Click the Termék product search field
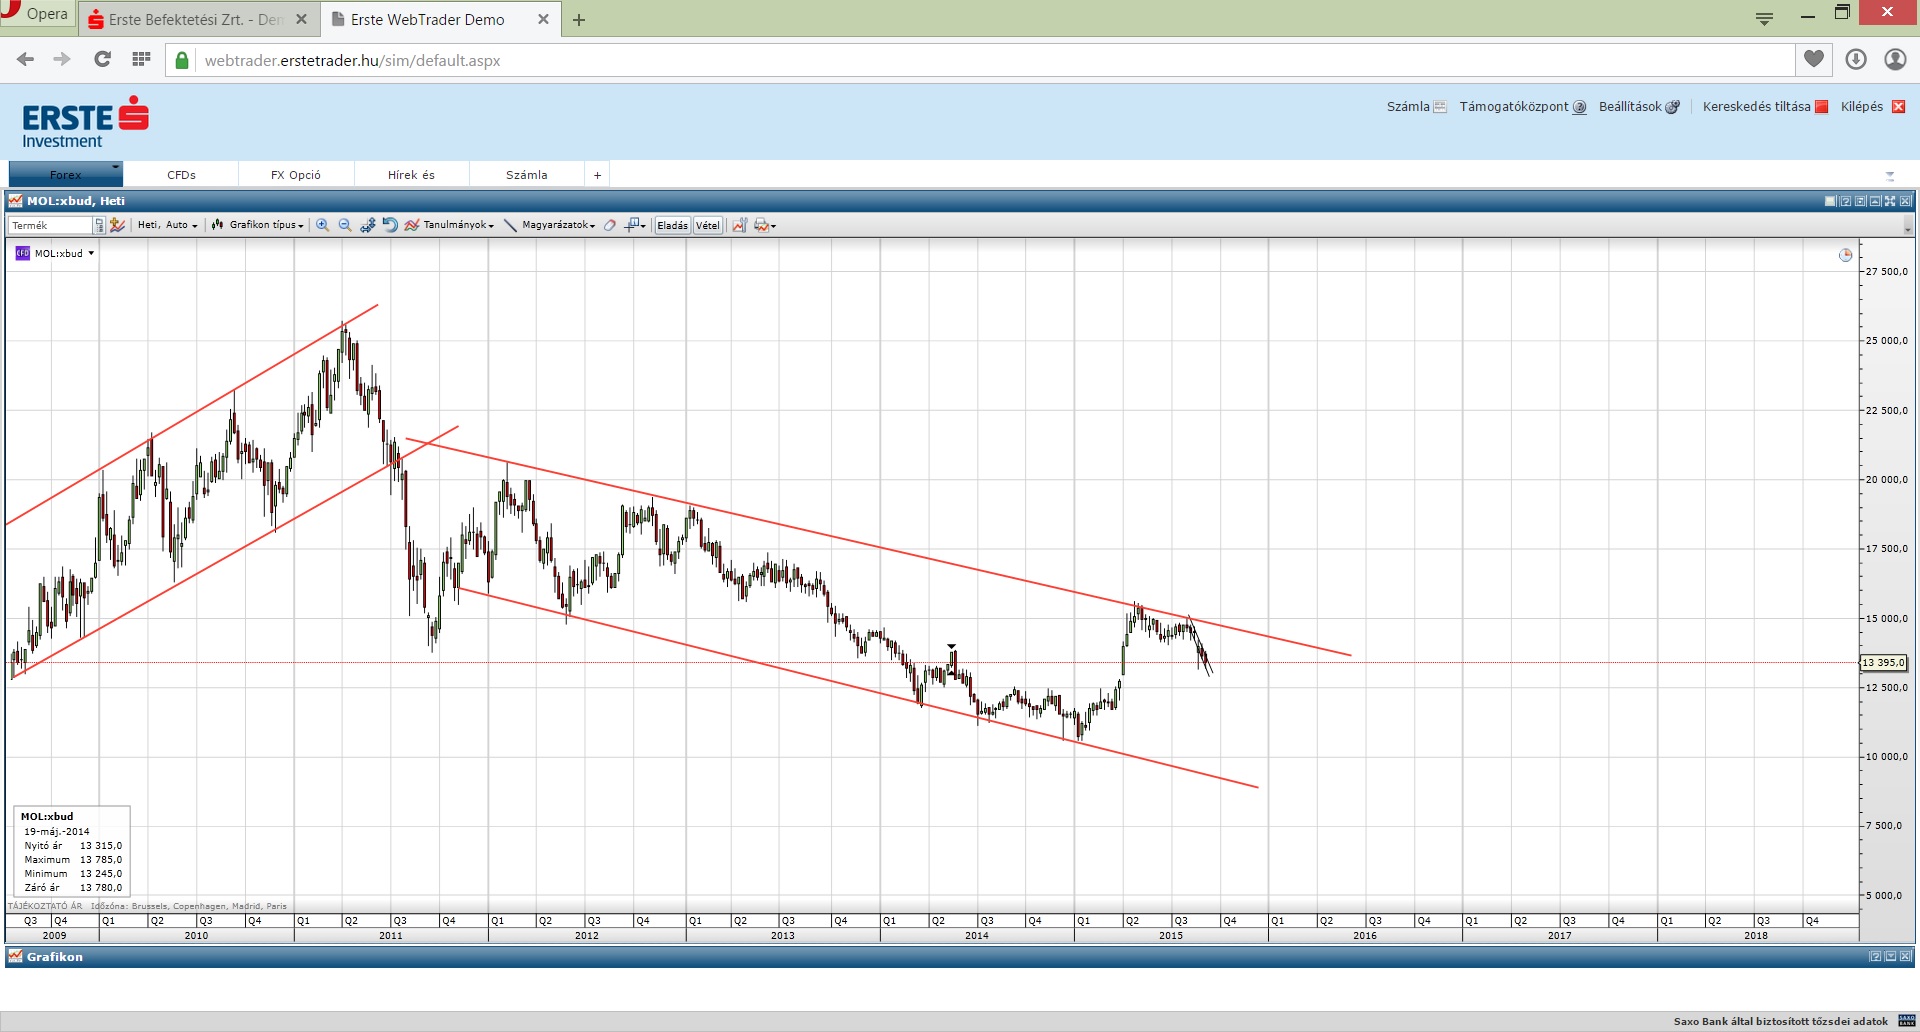Image resolution: width=1920 pixels, height=1032 pixels. (50, 225)
